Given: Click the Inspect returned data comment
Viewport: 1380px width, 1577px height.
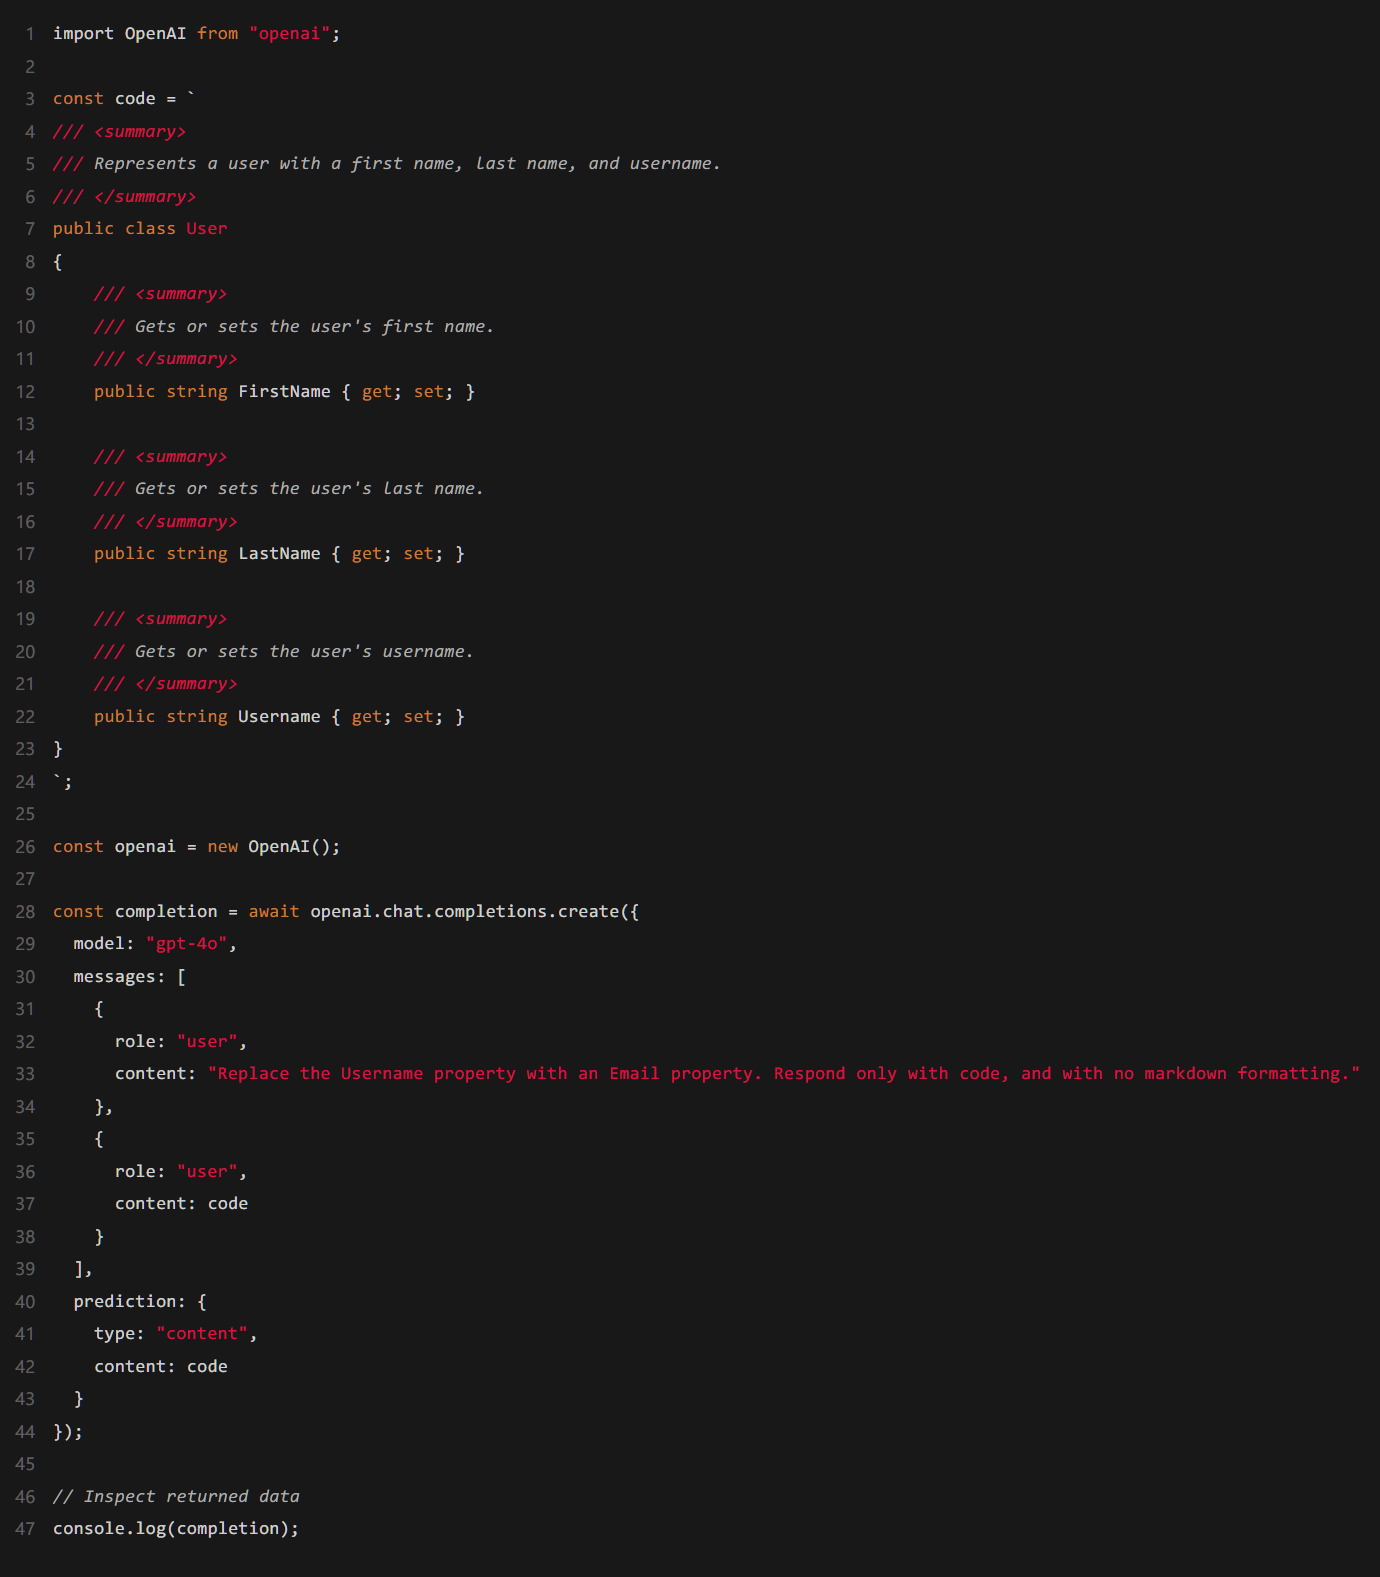Looking at the screenshot, I should pos(176,1497).
